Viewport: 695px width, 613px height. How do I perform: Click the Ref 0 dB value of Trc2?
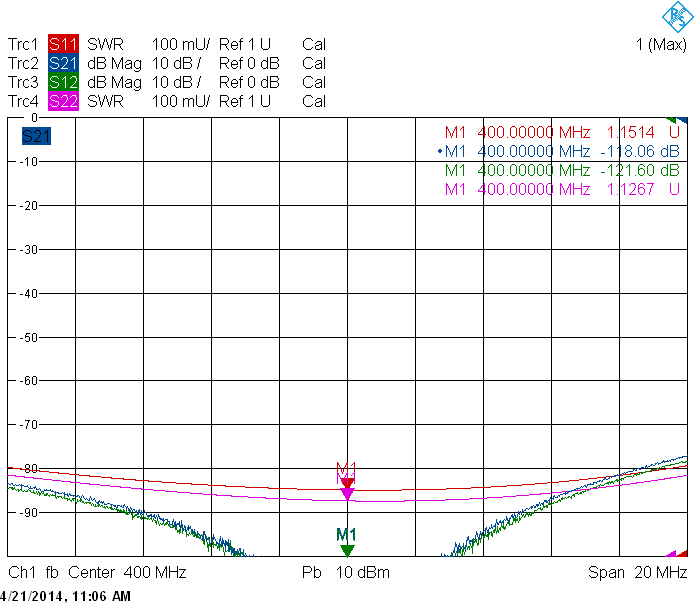click(x=249, y=63)
